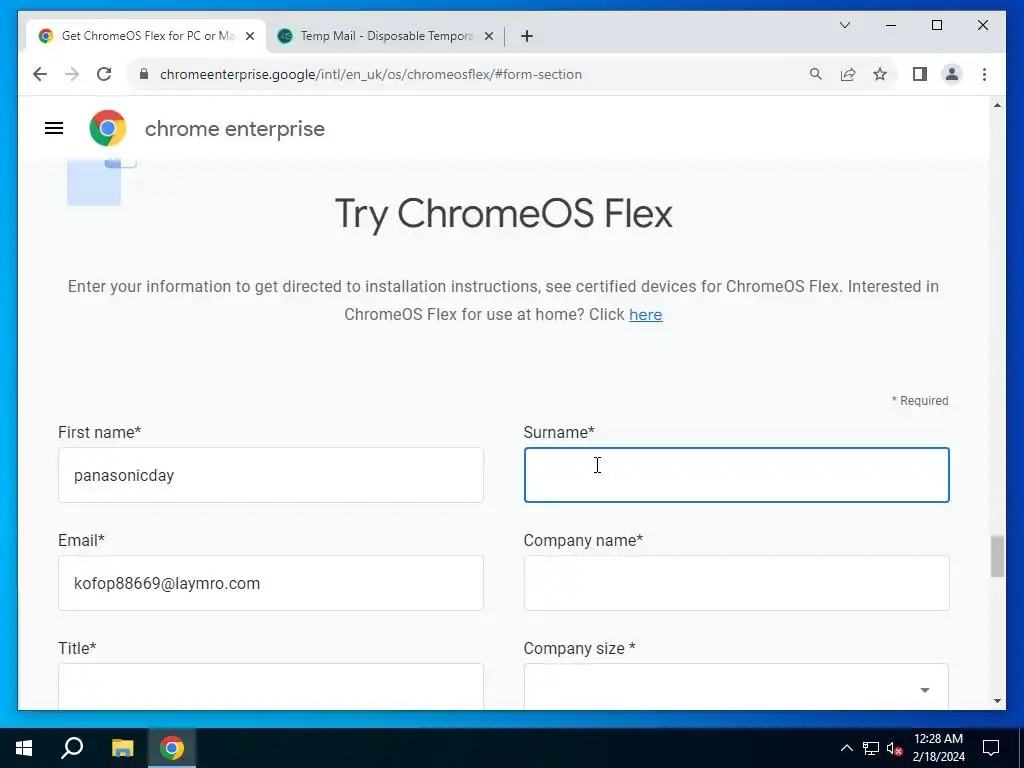The image size is (1024, 768).
Task: Focus the Surname input field
Action: coord(736,475)
